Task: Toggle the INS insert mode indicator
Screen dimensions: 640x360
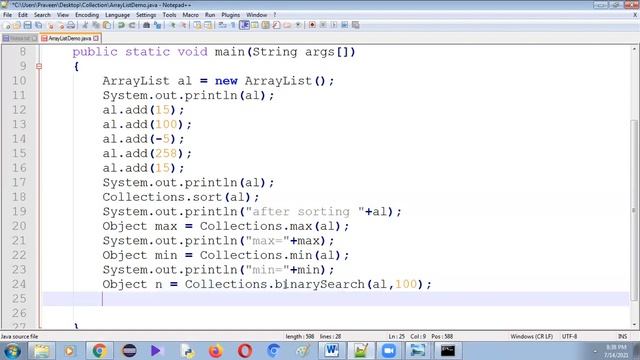Action: pyautogui.click(x=622, y=336)
